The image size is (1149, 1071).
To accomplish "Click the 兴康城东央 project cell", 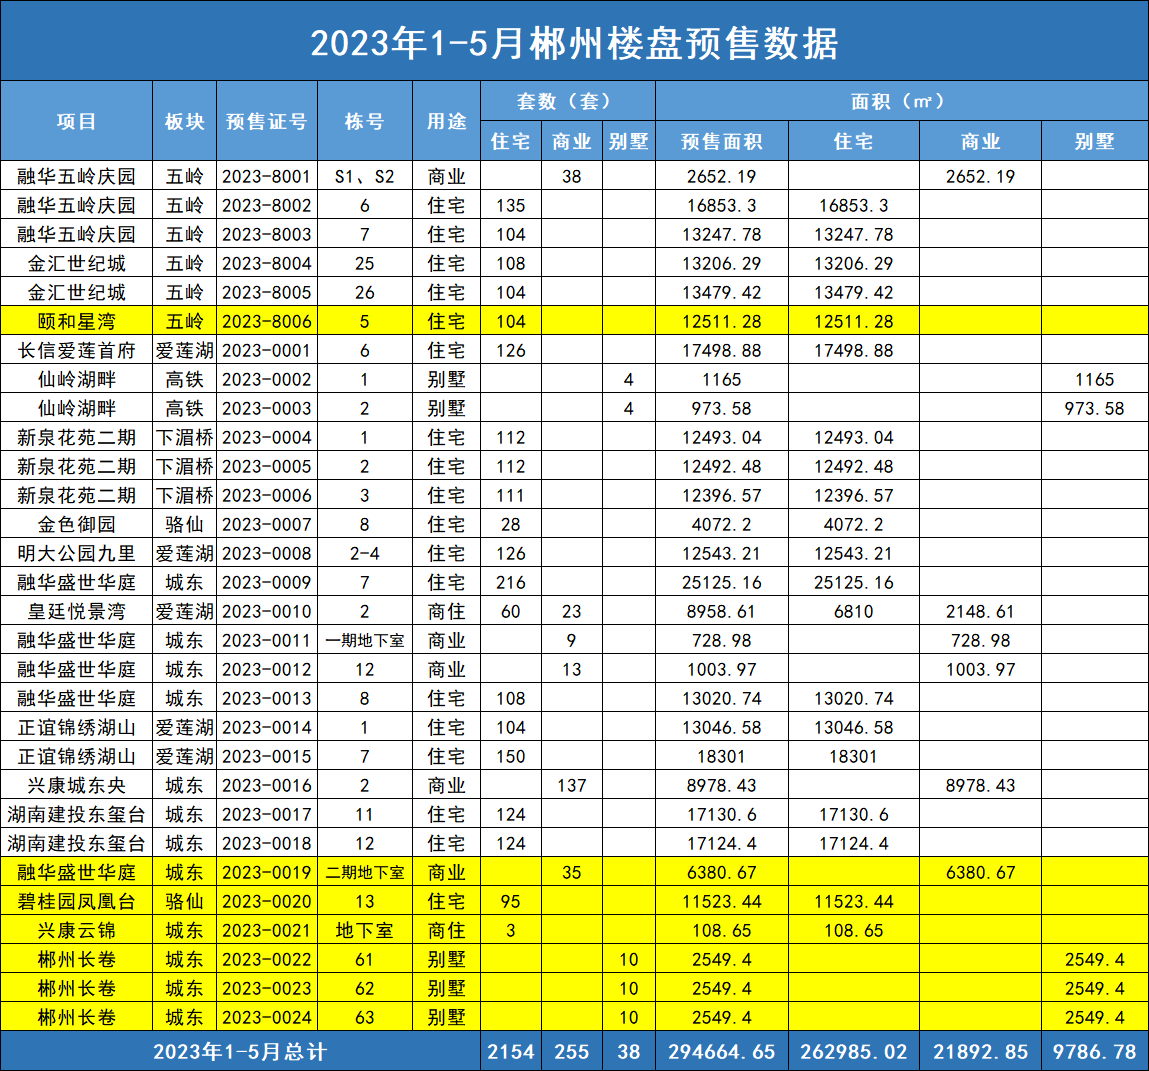I will point(76,786).
